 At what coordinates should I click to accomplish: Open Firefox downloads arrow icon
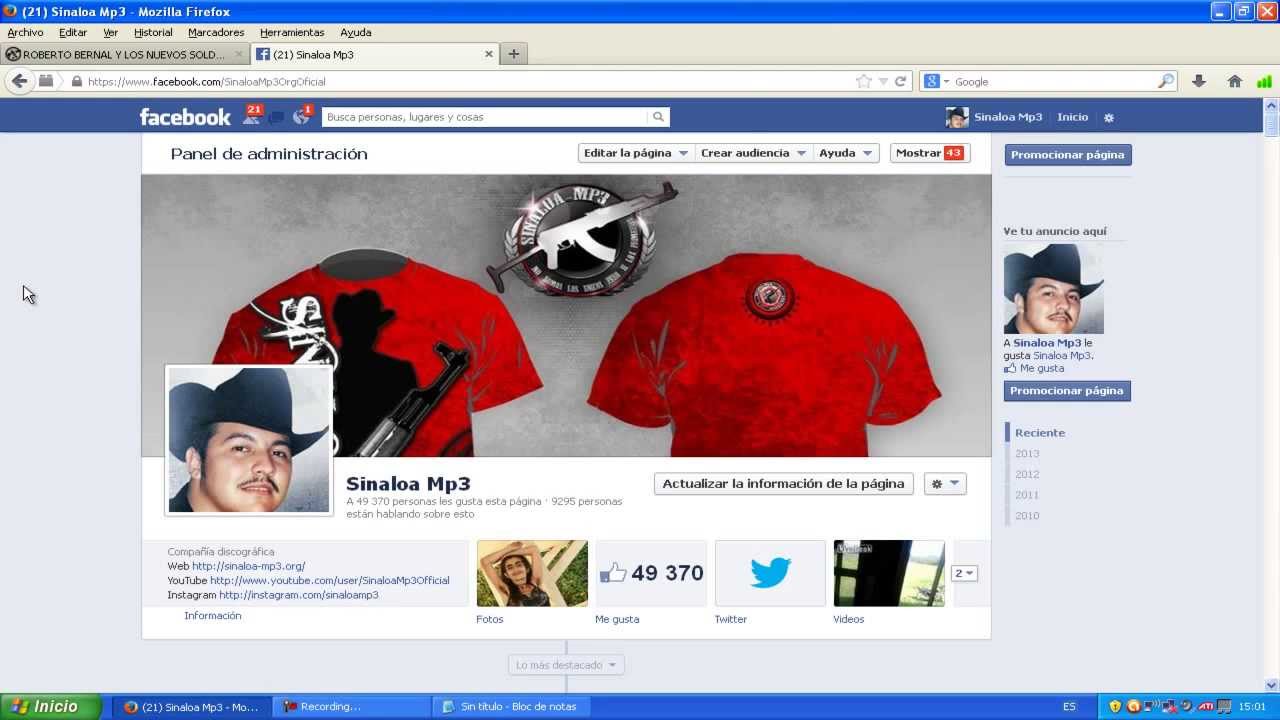[x=1199, y=82]
